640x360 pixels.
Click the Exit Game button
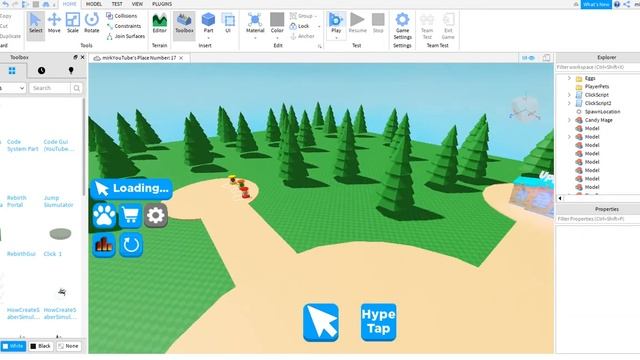448,26
